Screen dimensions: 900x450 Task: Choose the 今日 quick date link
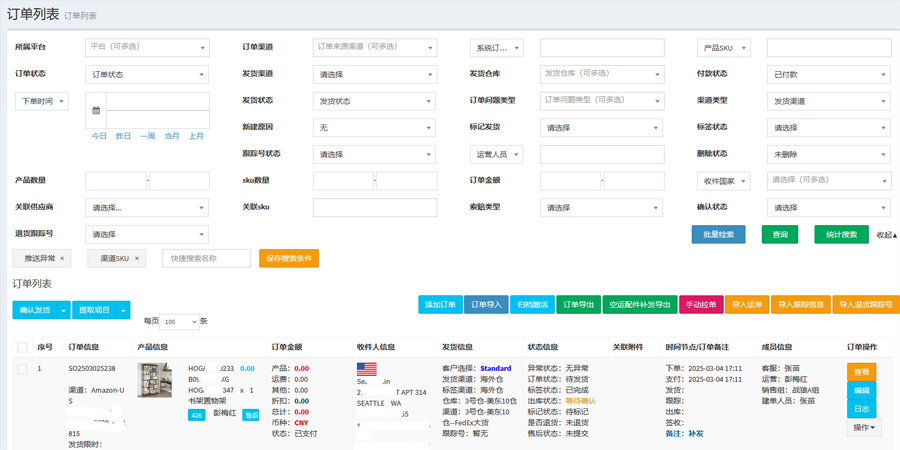pos(99,136)
